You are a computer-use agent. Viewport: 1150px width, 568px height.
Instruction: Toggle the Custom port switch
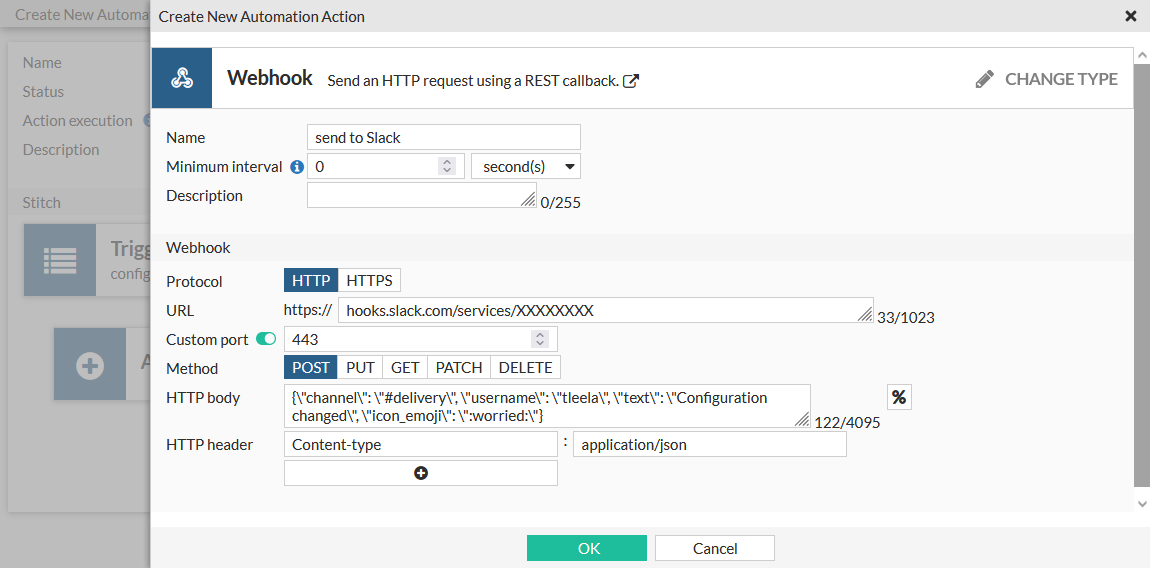(x=266, y=339)
